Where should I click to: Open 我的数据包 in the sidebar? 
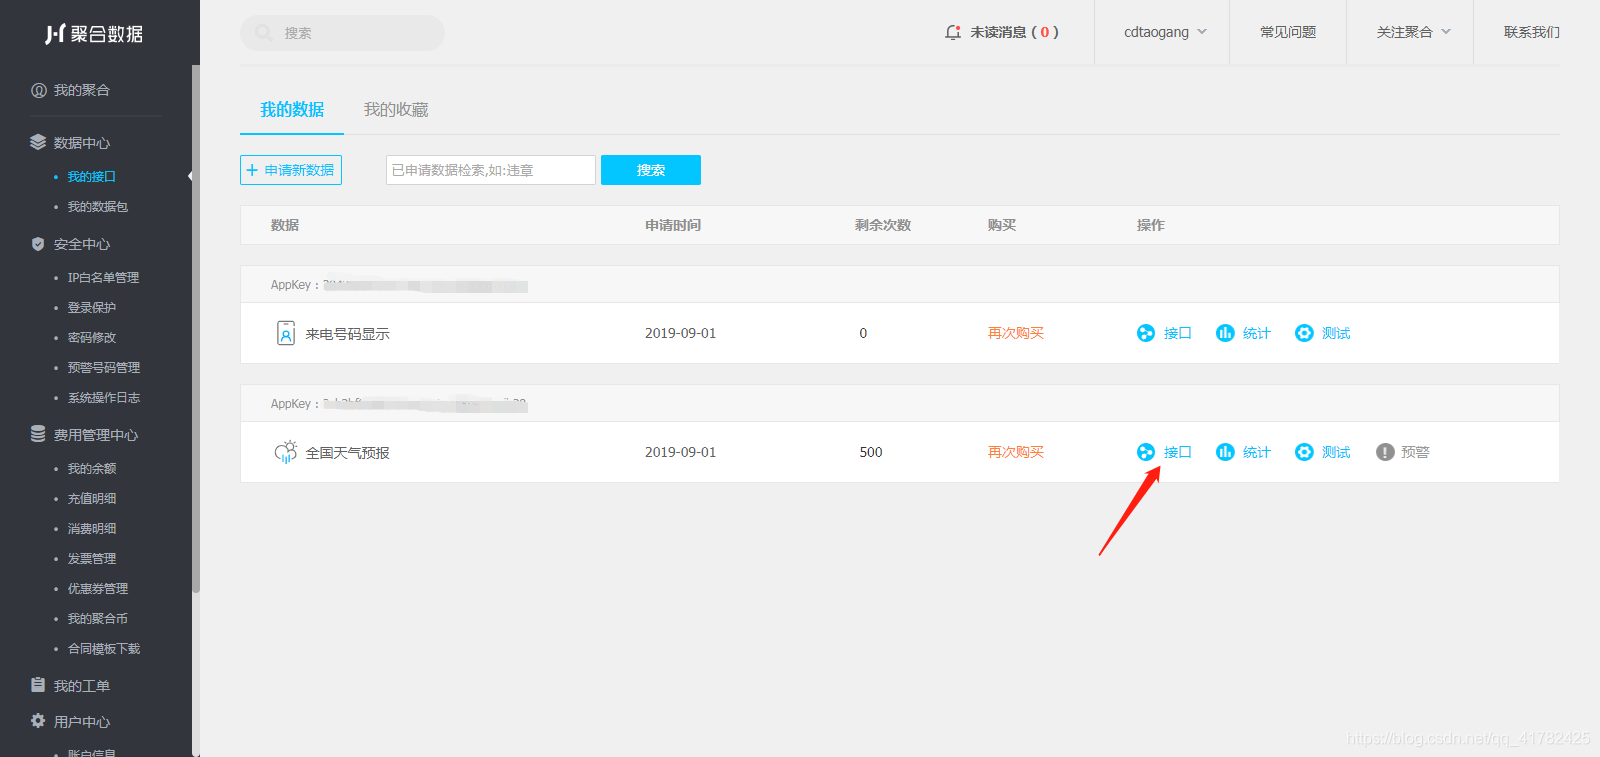click(x=98, y=207)
